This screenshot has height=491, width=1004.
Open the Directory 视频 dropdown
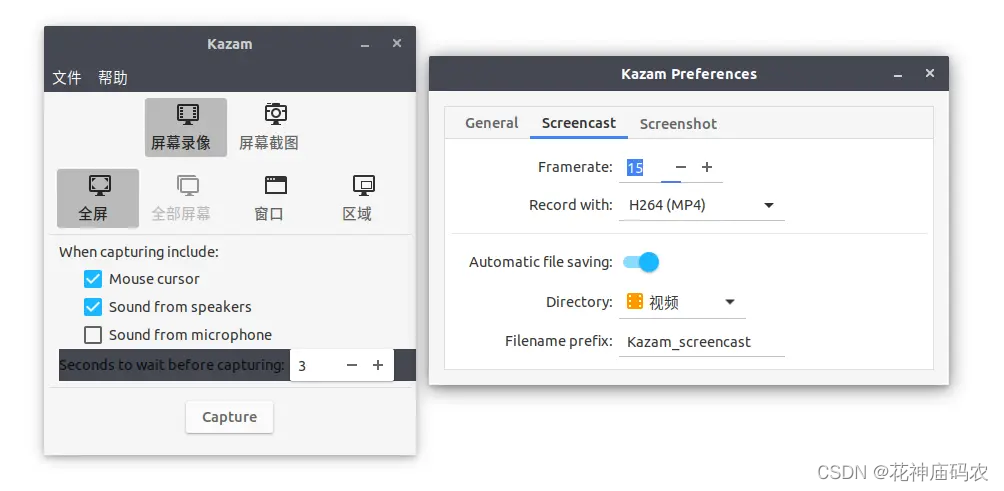click(x=682, y=302)
